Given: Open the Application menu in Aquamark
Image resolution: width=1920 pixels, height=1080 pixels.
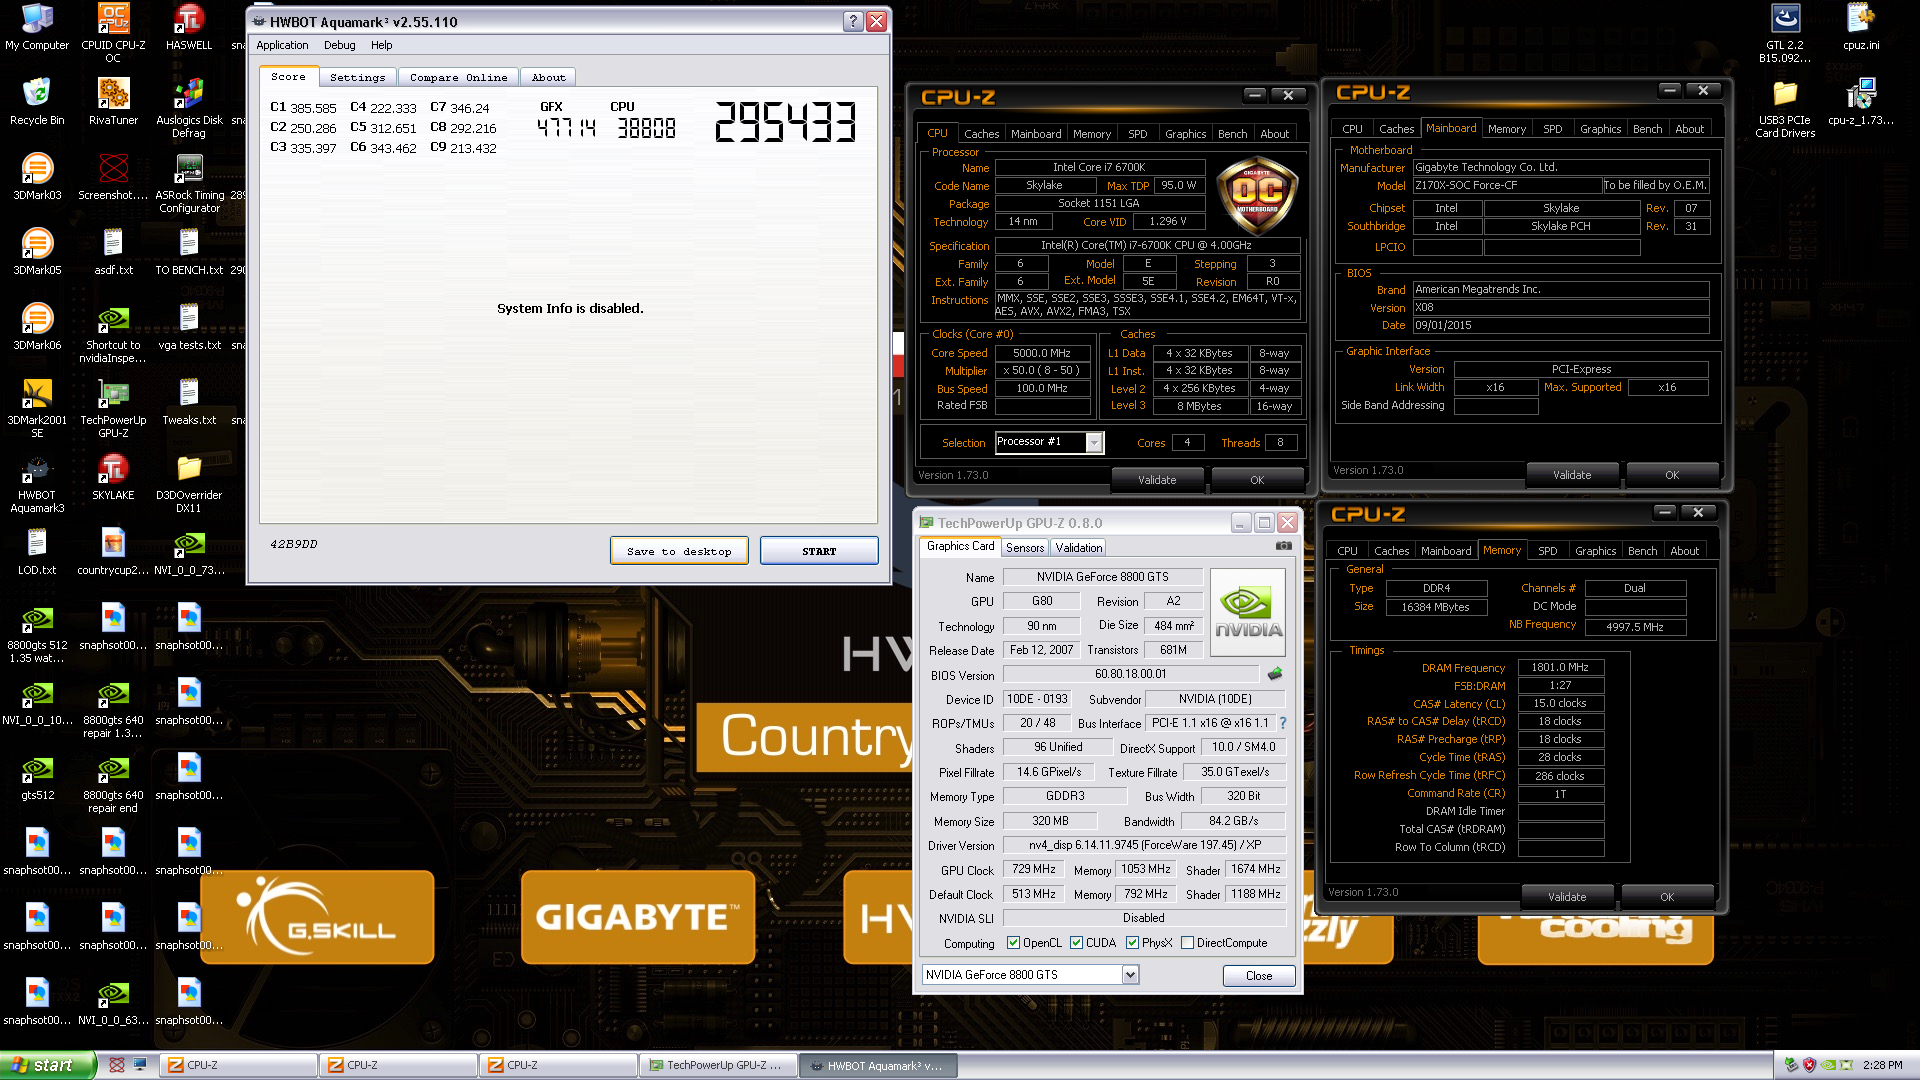Looking at the screenshot, I should point(282,45).
